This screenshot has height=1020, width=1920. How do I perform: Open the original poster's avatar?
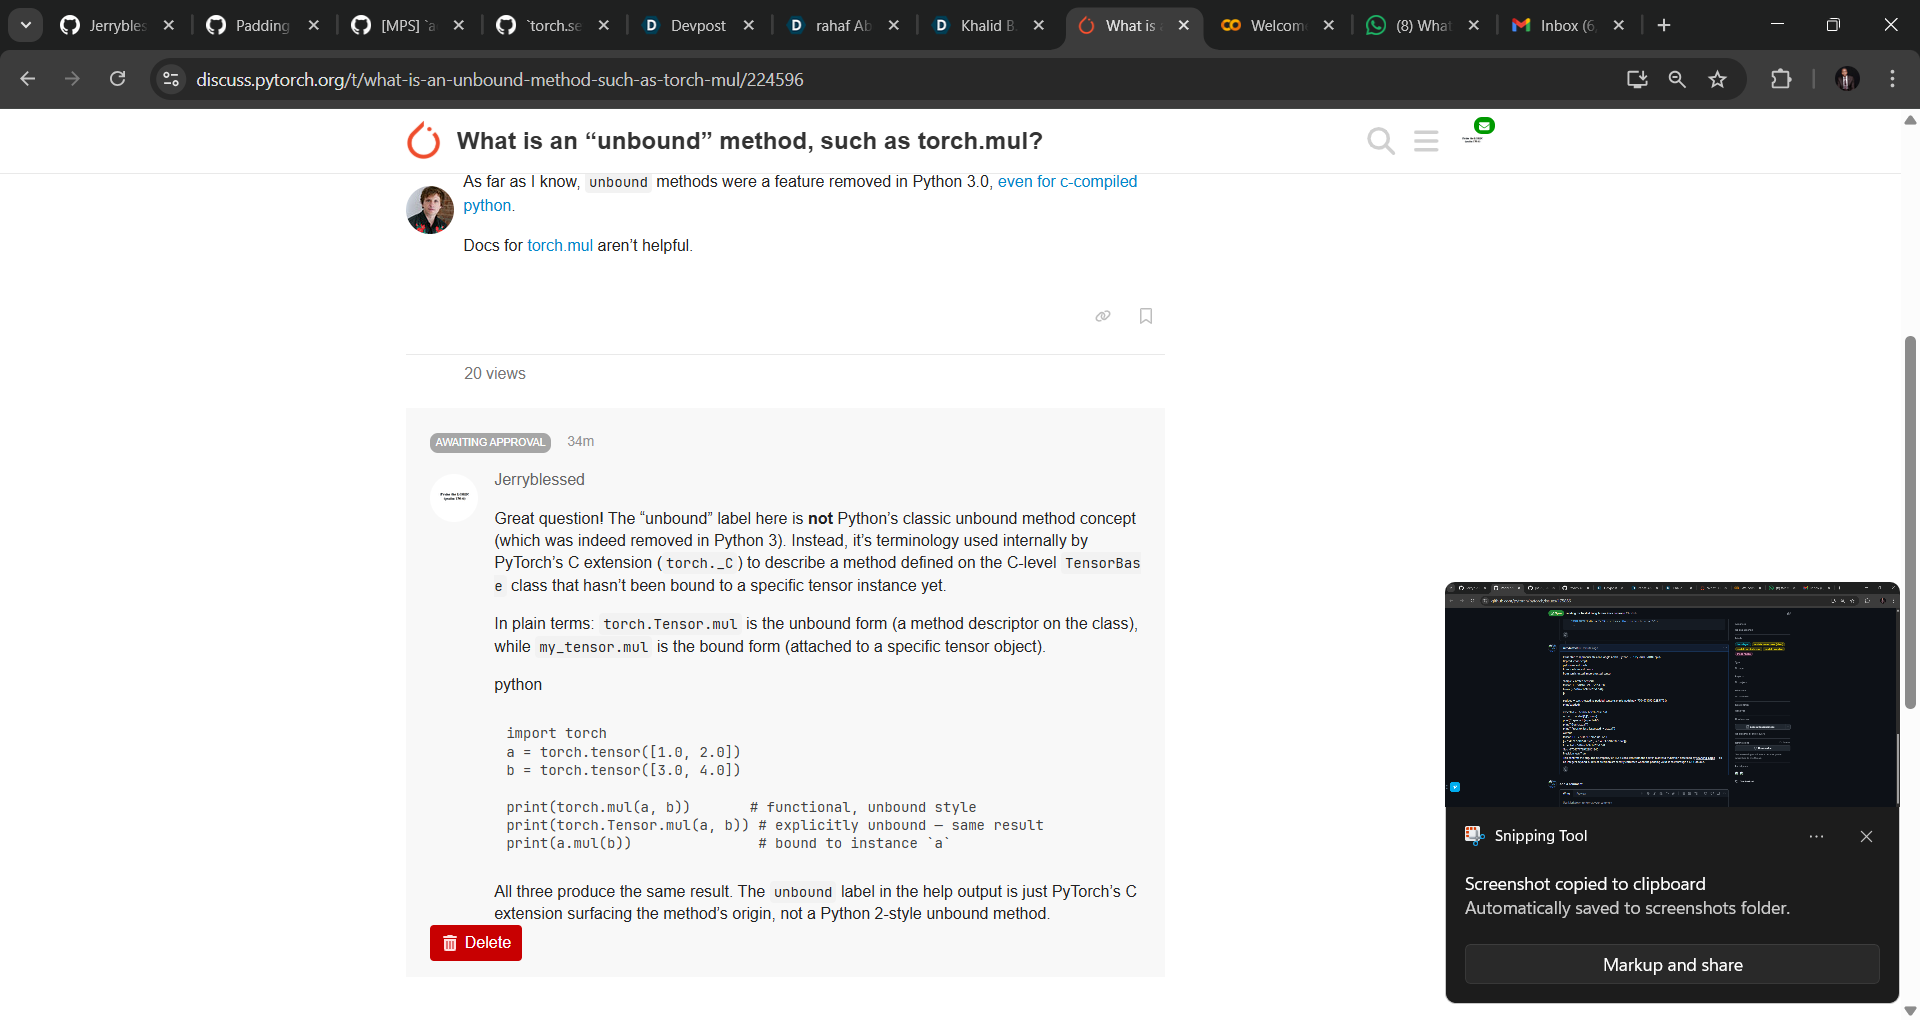click(x=430, y=210)
